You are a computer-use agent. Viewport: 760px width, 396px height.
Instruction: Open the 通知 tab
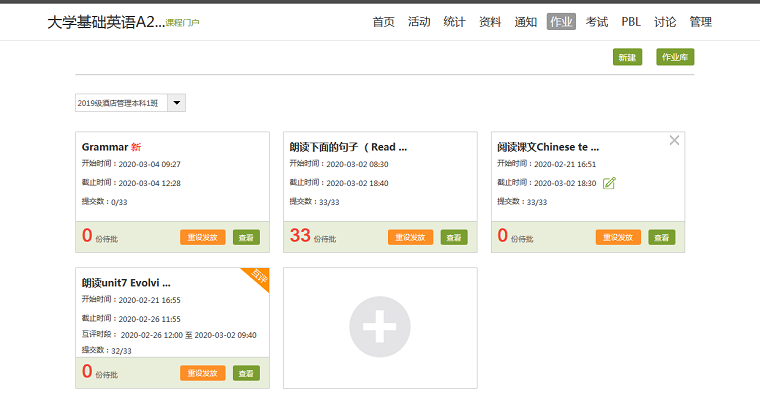(525, 22)
